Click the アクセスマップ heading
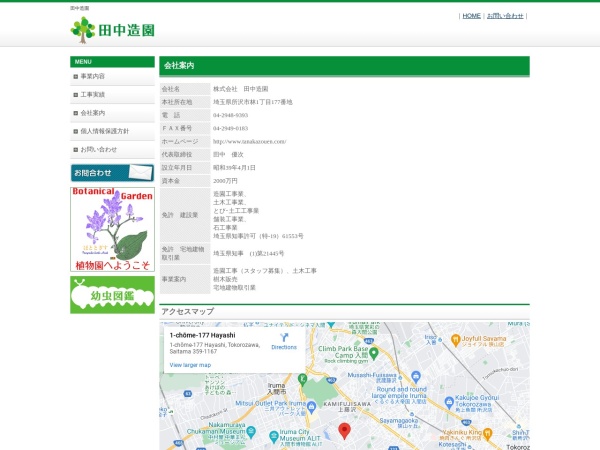Image resolution: width=600 pixels, height=450 pixels. (188, 311)
